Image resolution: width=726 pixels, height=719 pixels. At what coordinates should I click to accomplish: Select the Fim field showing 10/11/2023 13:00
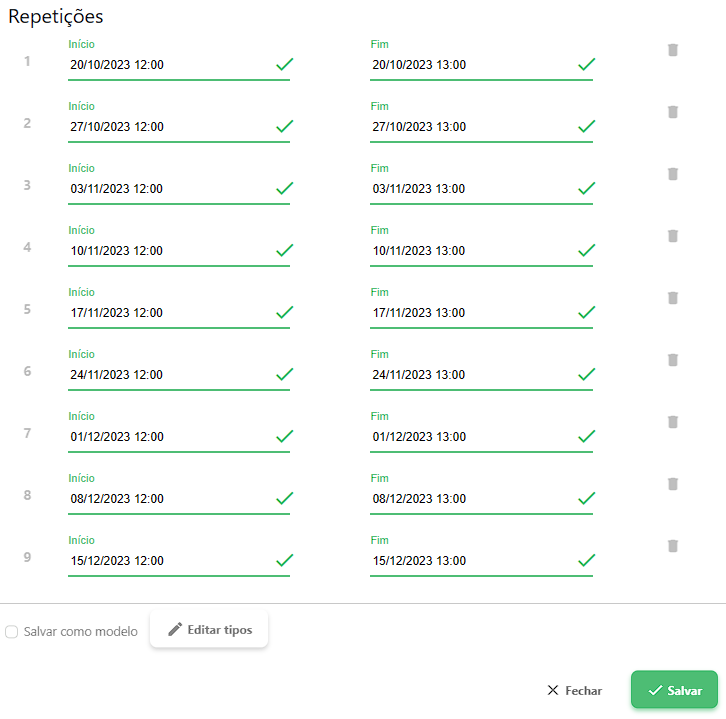coord(470,251)
